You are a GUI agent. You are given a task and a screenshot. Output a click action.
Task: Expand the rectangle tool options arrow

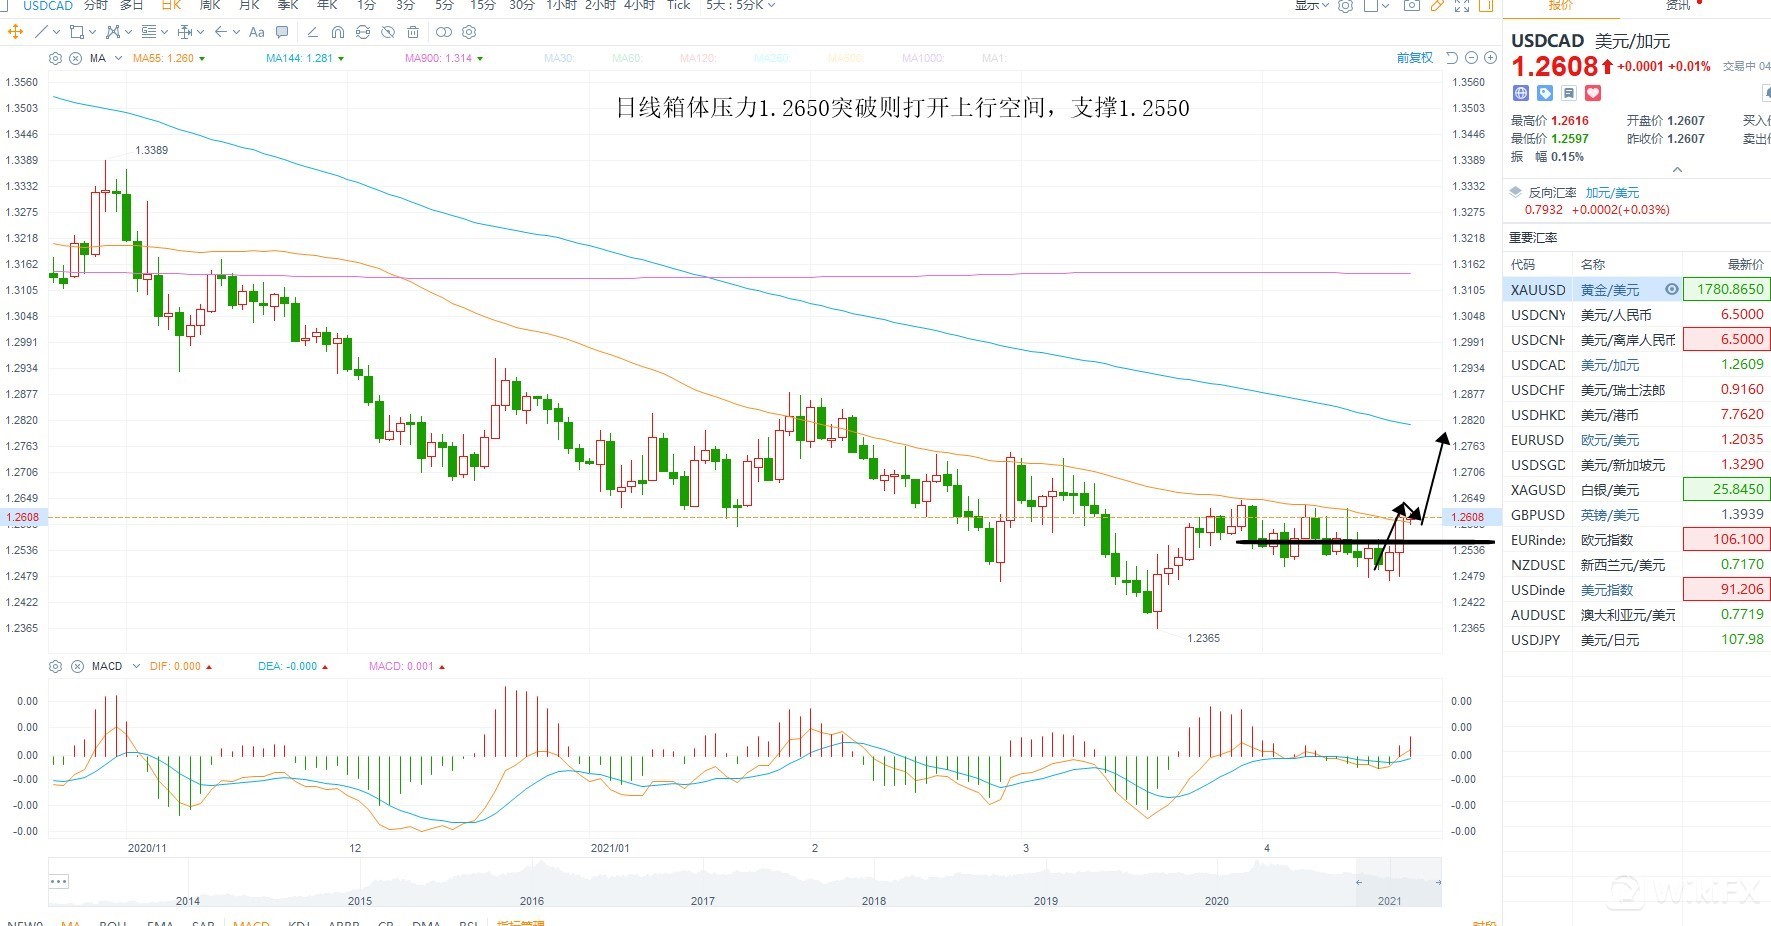coord(92,32)
